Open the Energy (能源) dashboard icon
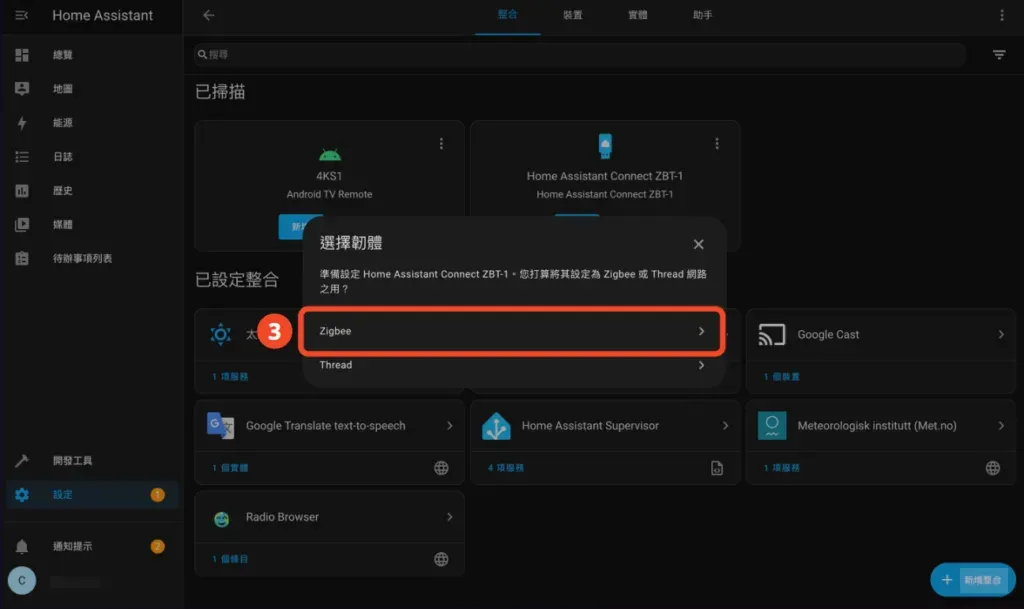 (x=20, y=122)
